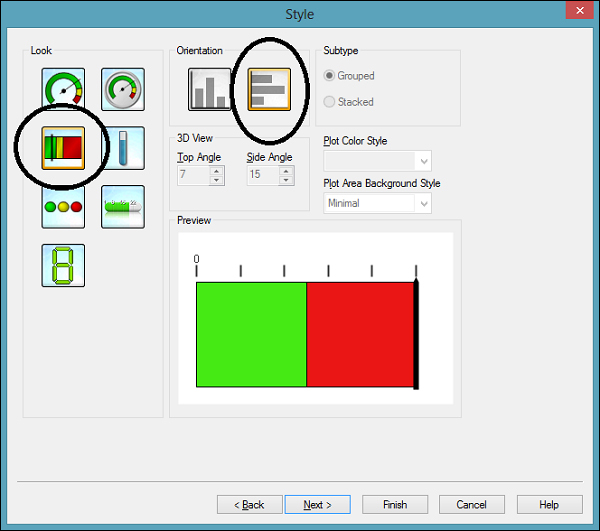
Task: Open Help for the Style dialog
Action: click(549, 505)
